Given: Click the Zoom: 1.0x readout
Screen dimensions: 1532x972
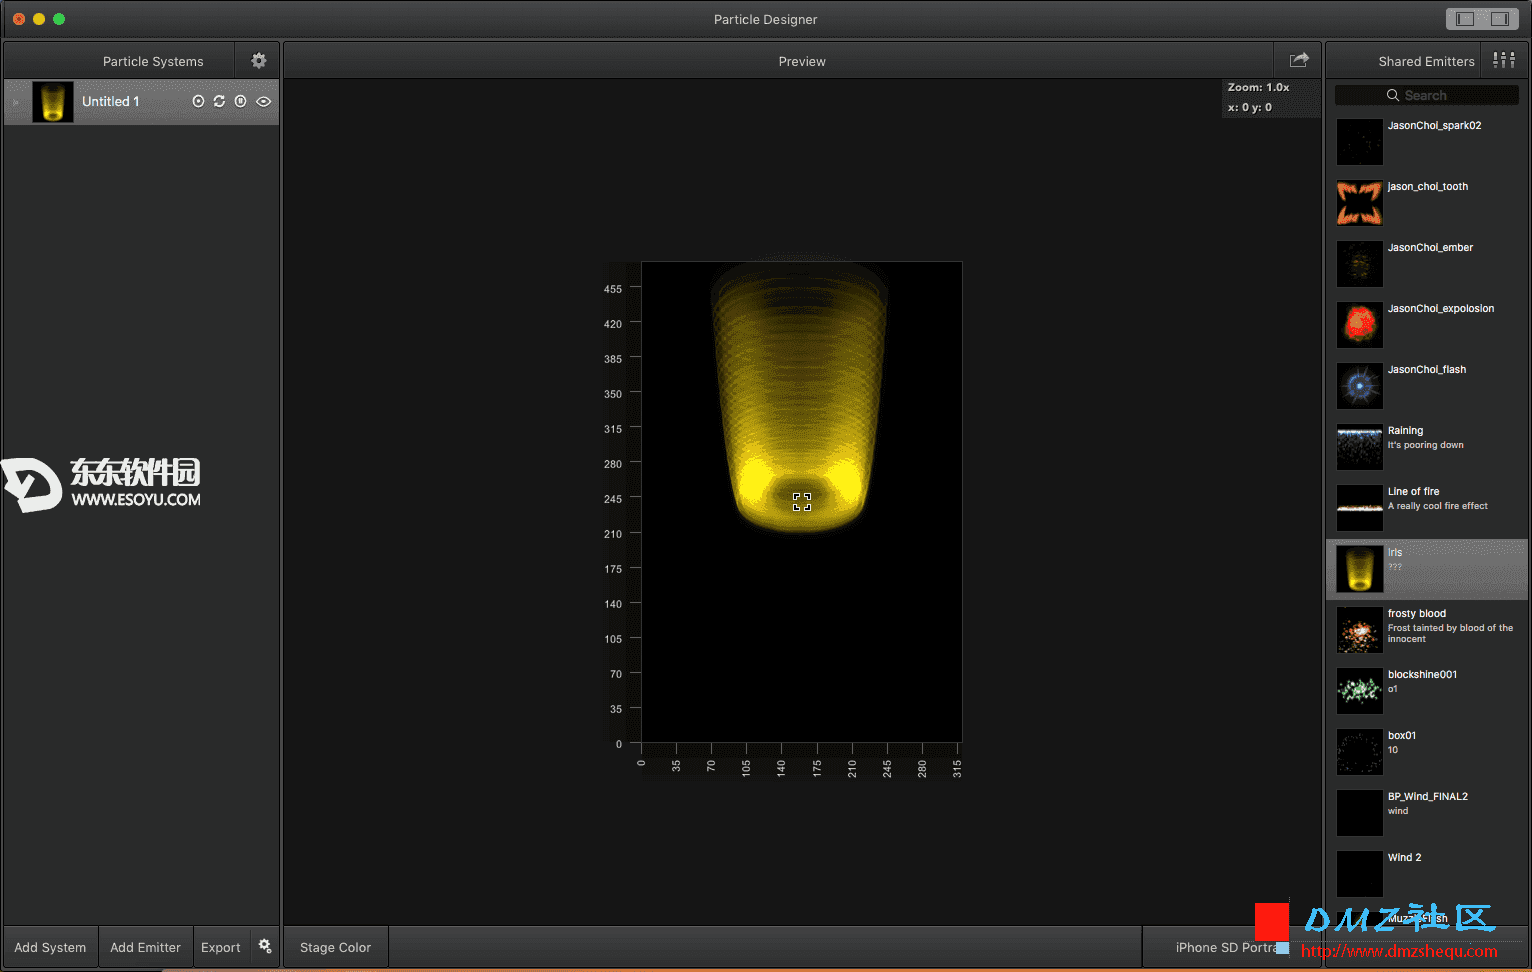Looking at the screenshot, I should pos(1258,88).
